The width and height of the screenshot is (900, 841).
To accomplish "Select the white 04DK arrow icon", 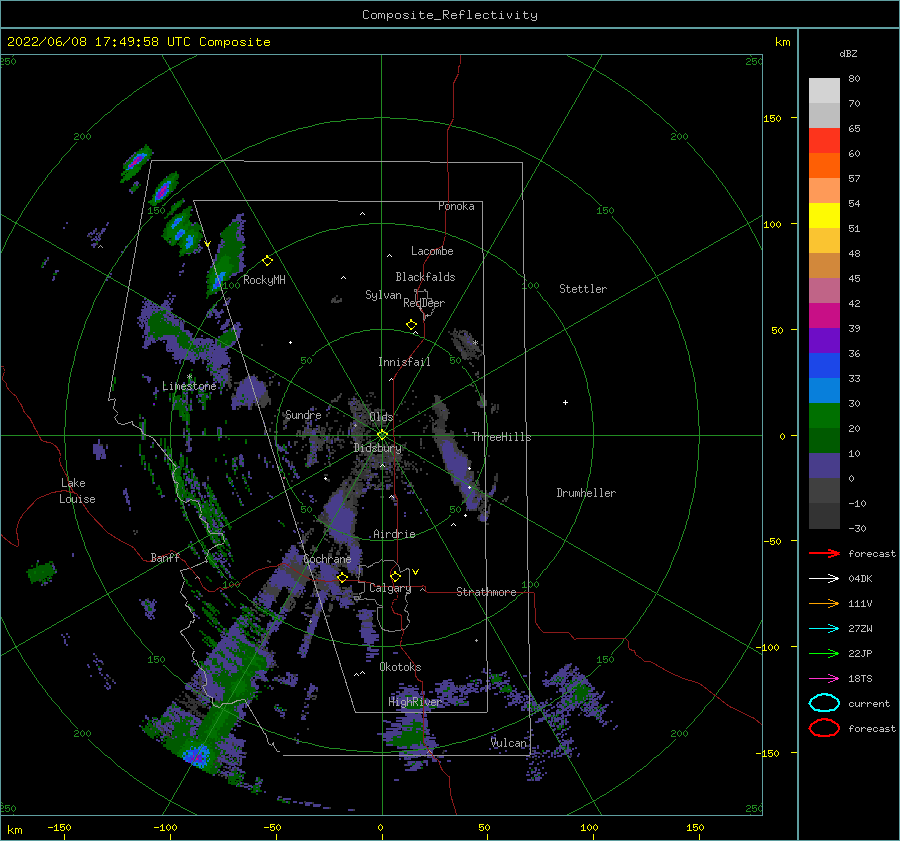I will 824,578.
